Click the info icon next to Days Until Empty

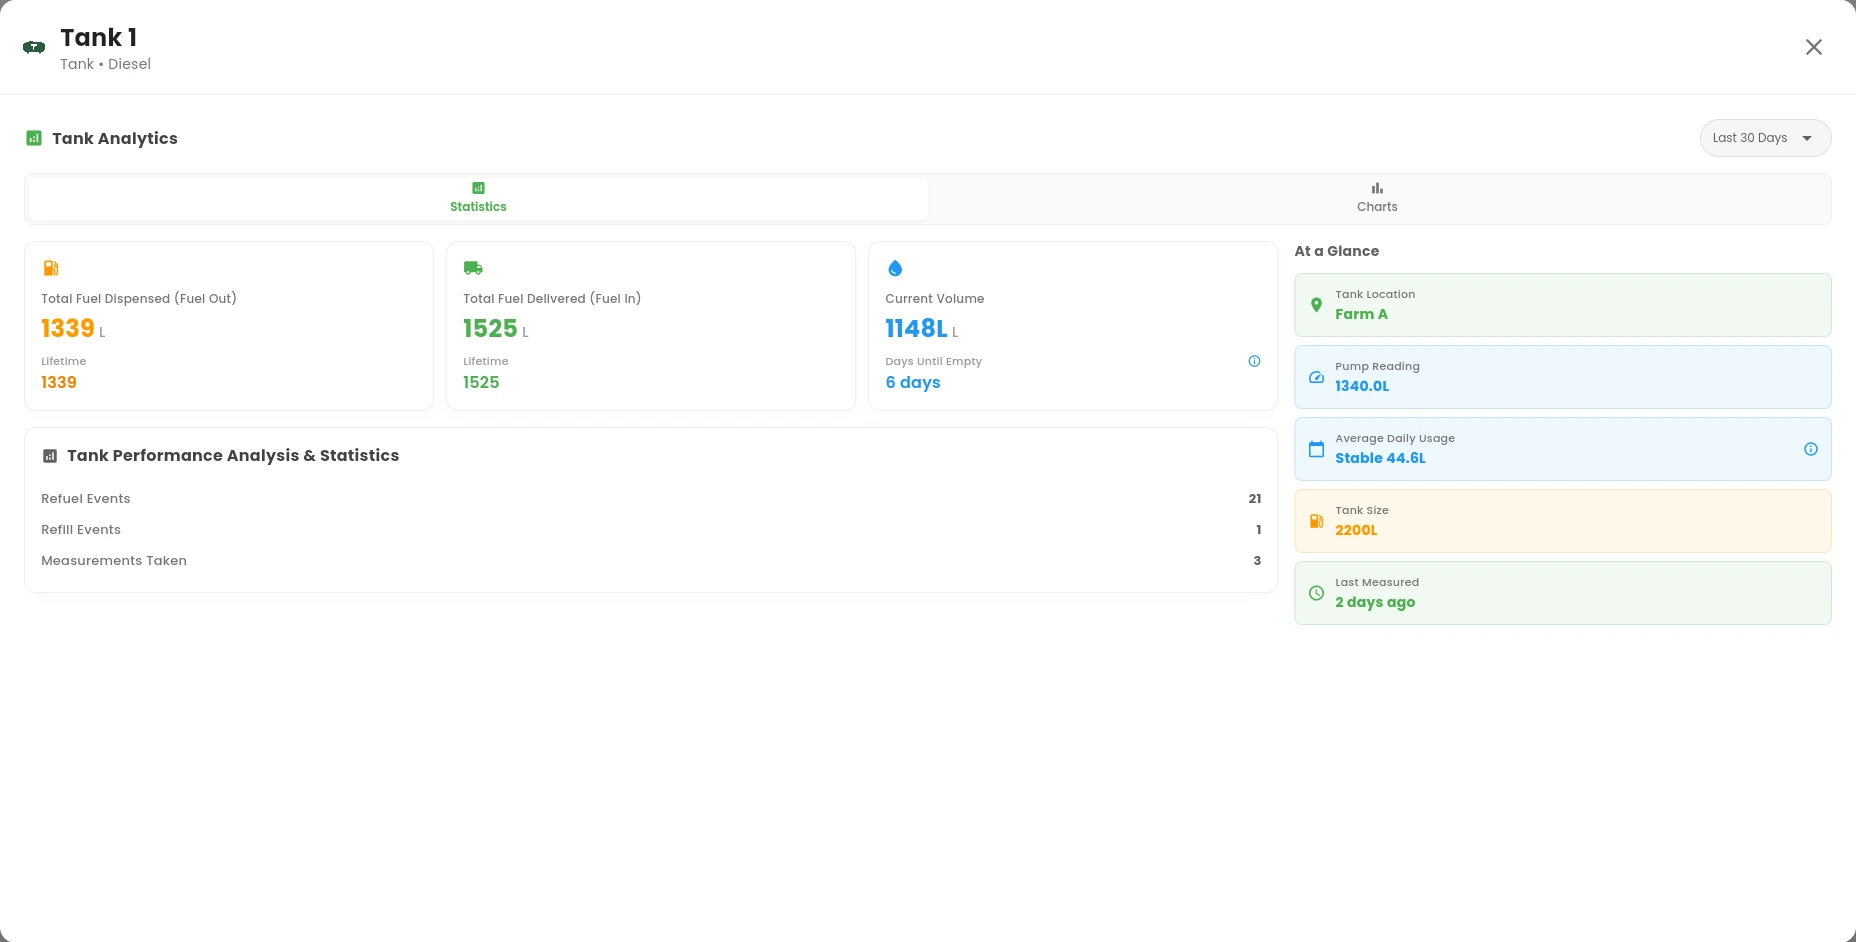tap(1254, 361)
